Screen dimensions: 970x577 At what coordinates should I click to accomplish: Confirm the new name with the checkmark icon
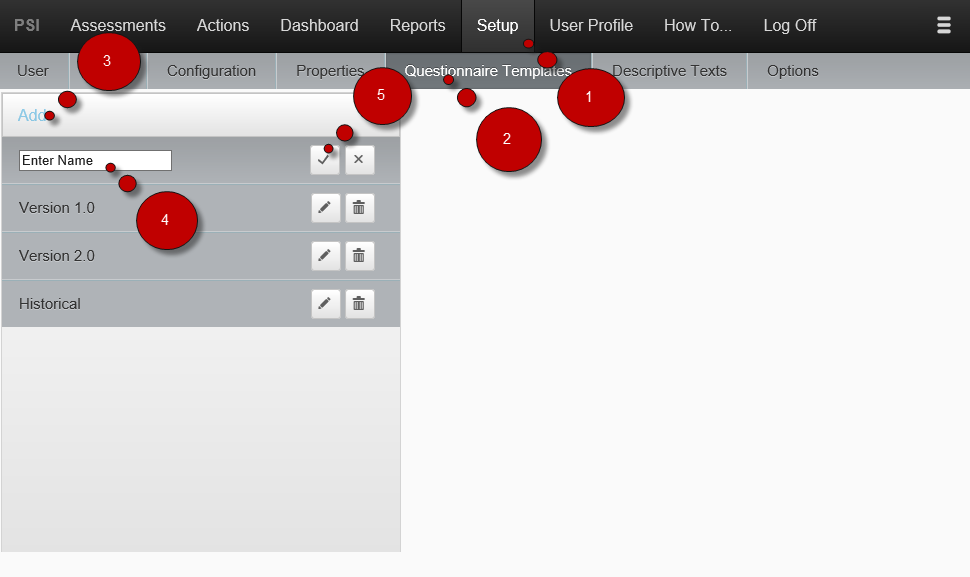325,160
